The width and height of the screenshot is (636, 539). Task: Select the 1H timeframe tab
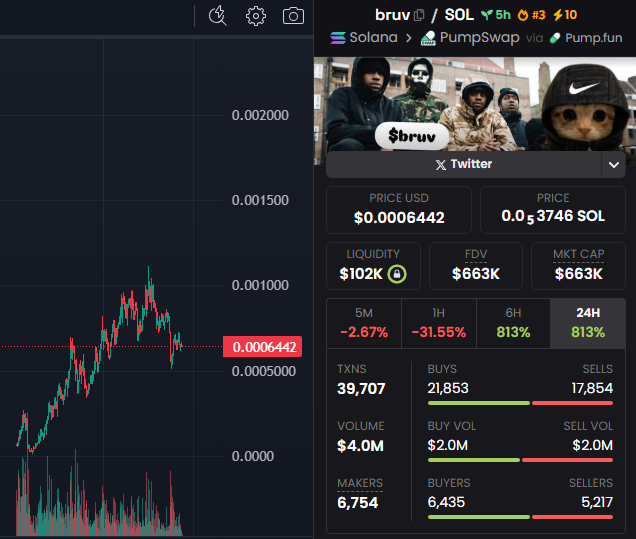click(x=439, y=323)
